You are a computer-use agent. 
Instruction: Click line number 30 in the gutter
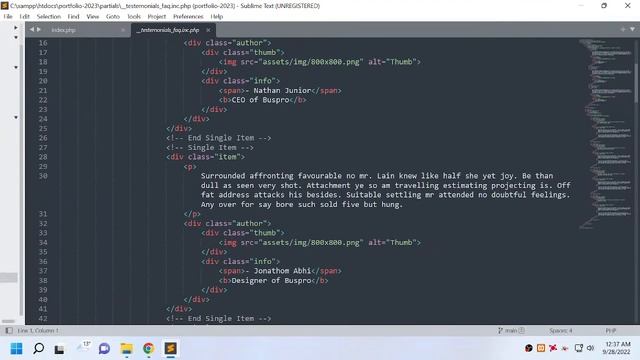click(43, 176)
